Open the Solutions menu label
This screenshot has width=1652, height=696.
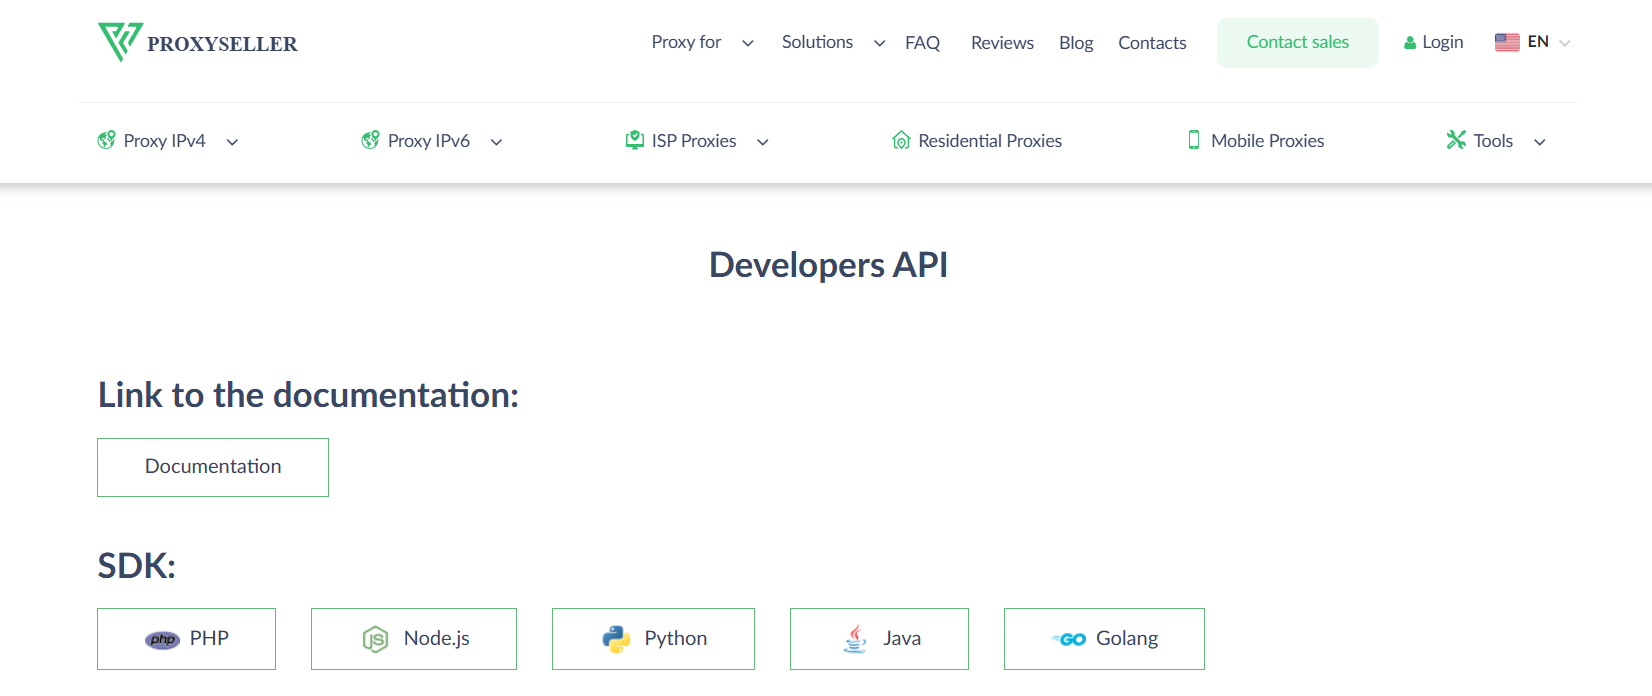coord(817,42)
